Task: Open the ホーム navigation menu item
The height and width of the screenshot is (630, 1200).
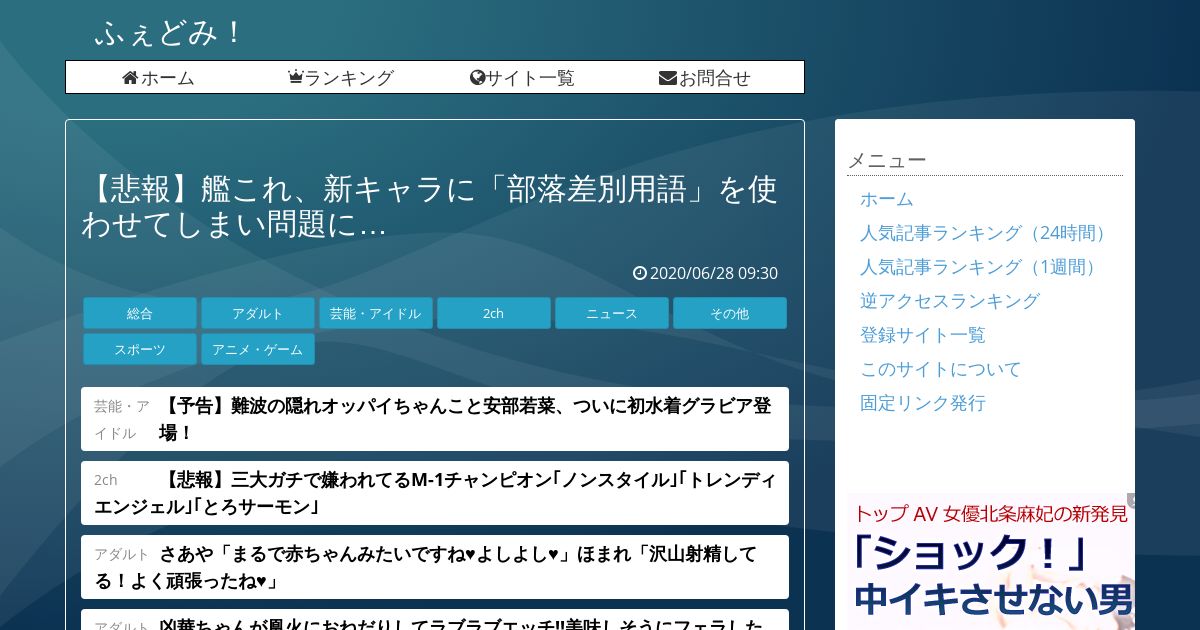Action: click(x=158, y=77)
